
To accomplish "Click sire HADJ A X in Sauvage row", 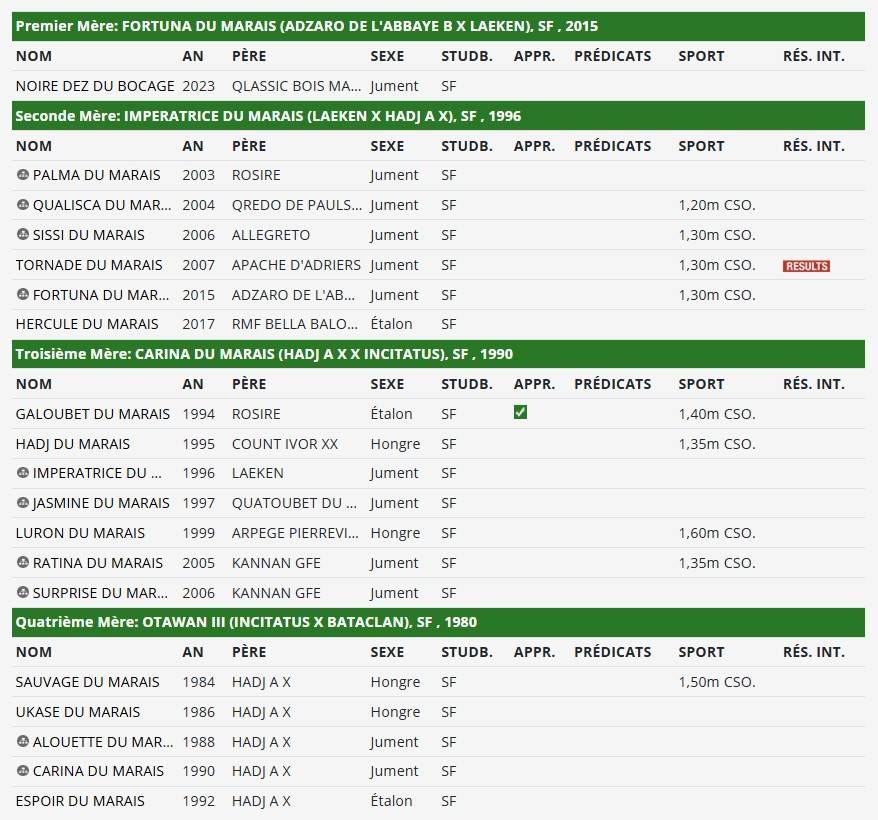I will (261, 682).
